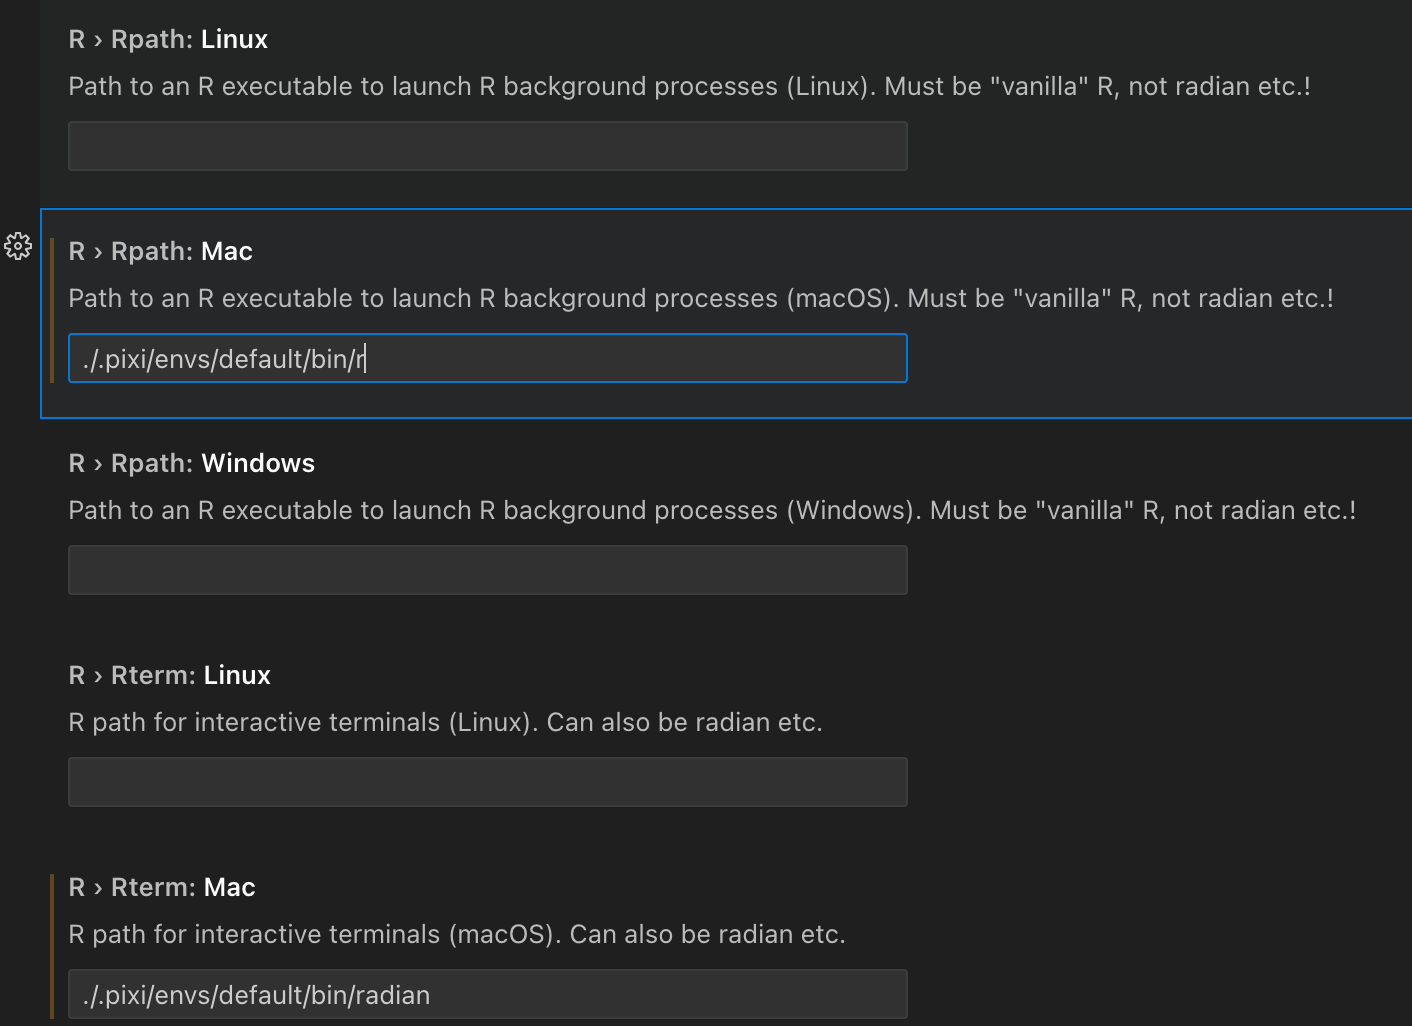Focus the empty Rpath: Linux path field
The image size is (1412, 1026).
488,146
